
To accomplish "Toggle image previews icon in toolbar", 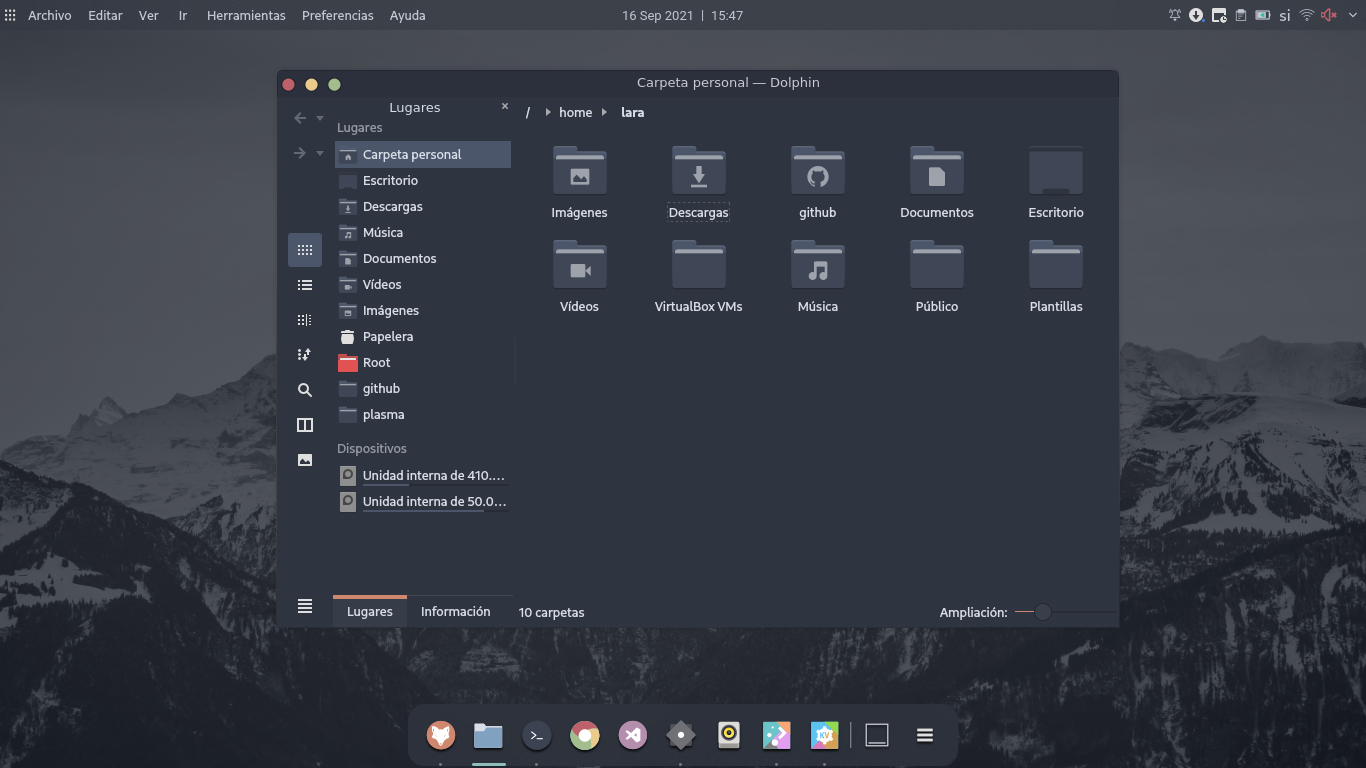I will pyautogui.click(x=305, y=460).
